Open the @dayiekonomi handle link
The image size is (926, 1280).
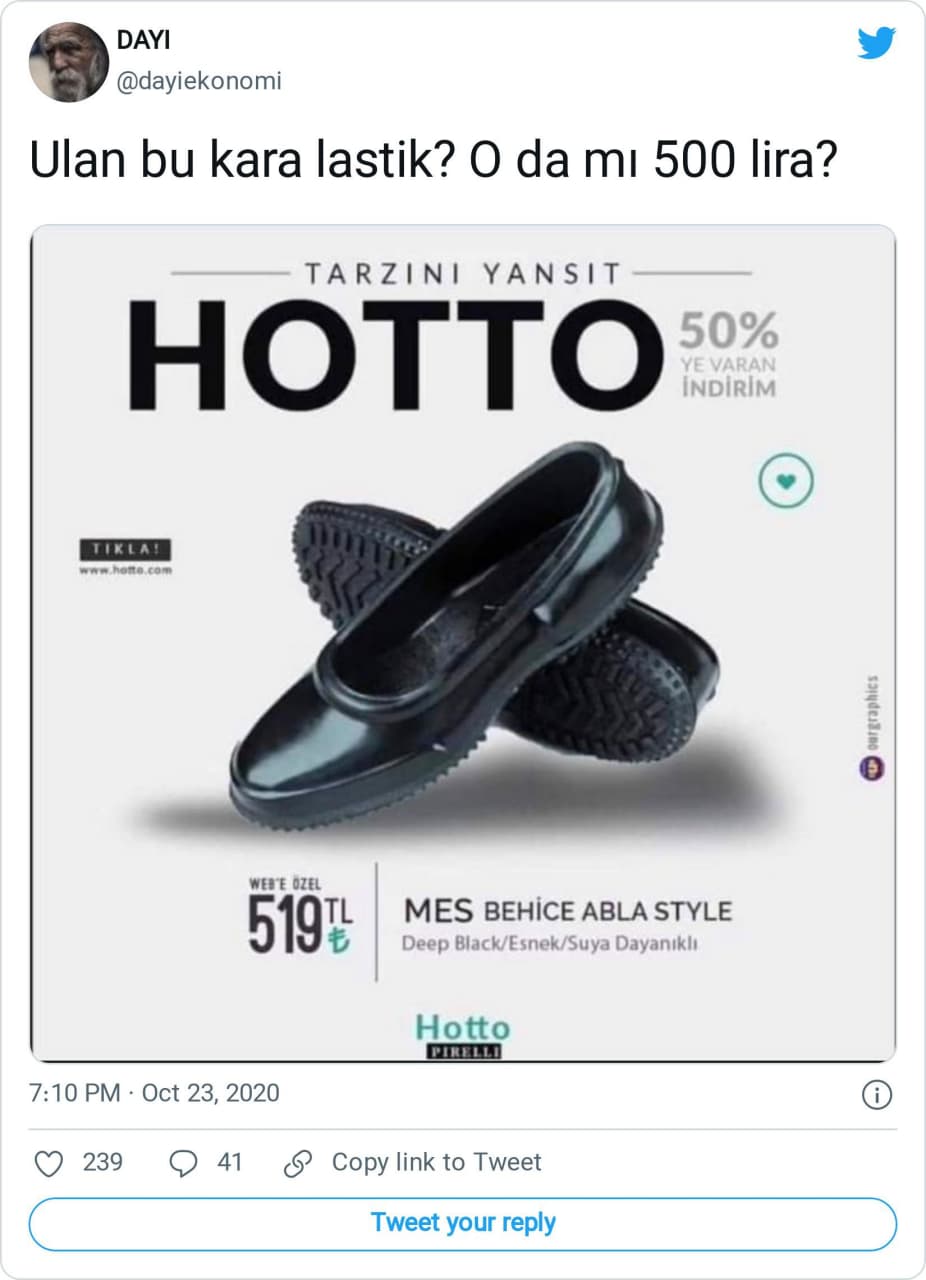point(199,81)
